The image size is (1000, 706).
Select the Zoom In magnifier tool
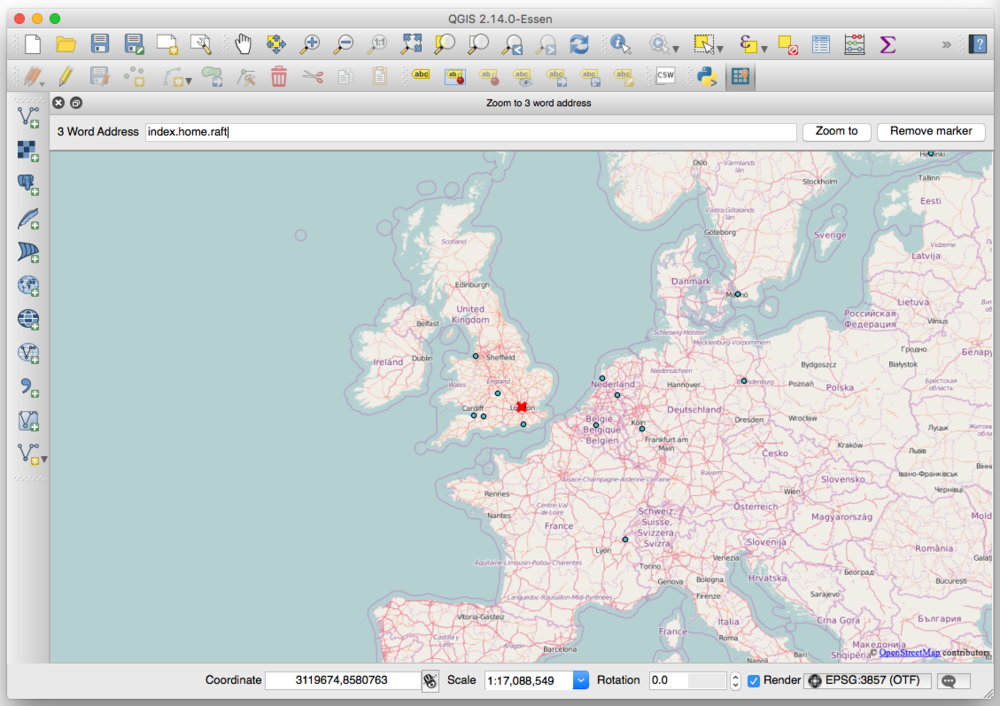(310, 44)
